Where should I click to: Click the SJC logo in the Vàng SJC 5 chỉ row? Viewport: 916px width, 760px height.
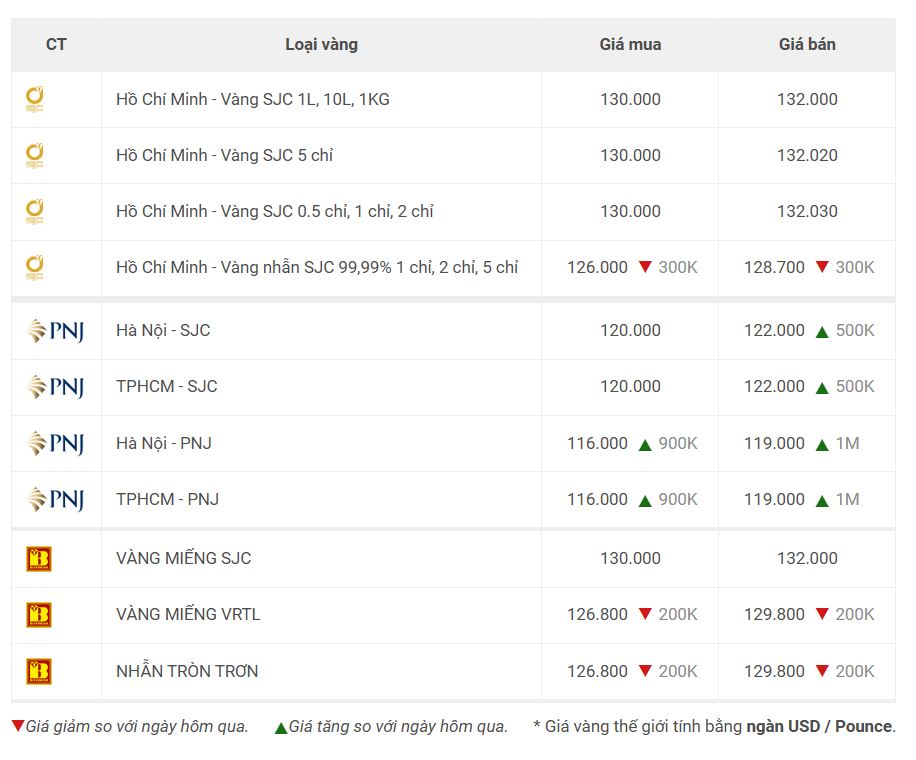pos(34,155)
